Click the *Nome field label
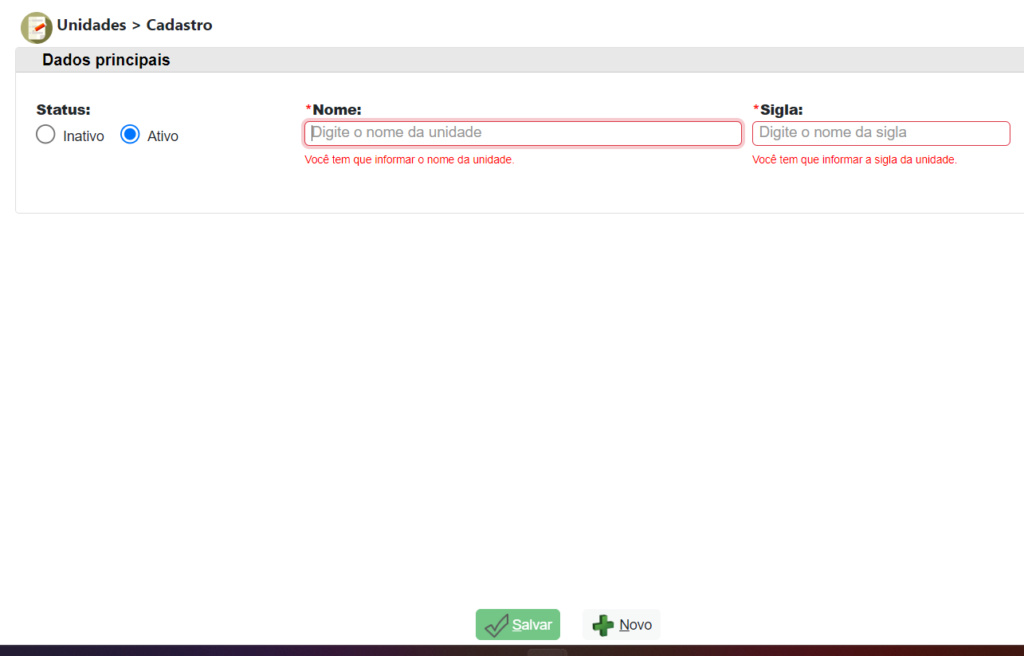Screen dimensions: 1024x656 (x=337, y=109)
